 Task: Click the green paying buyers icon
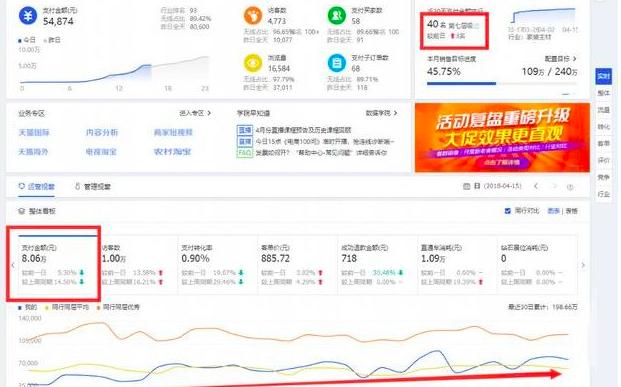tap(337, 16)
